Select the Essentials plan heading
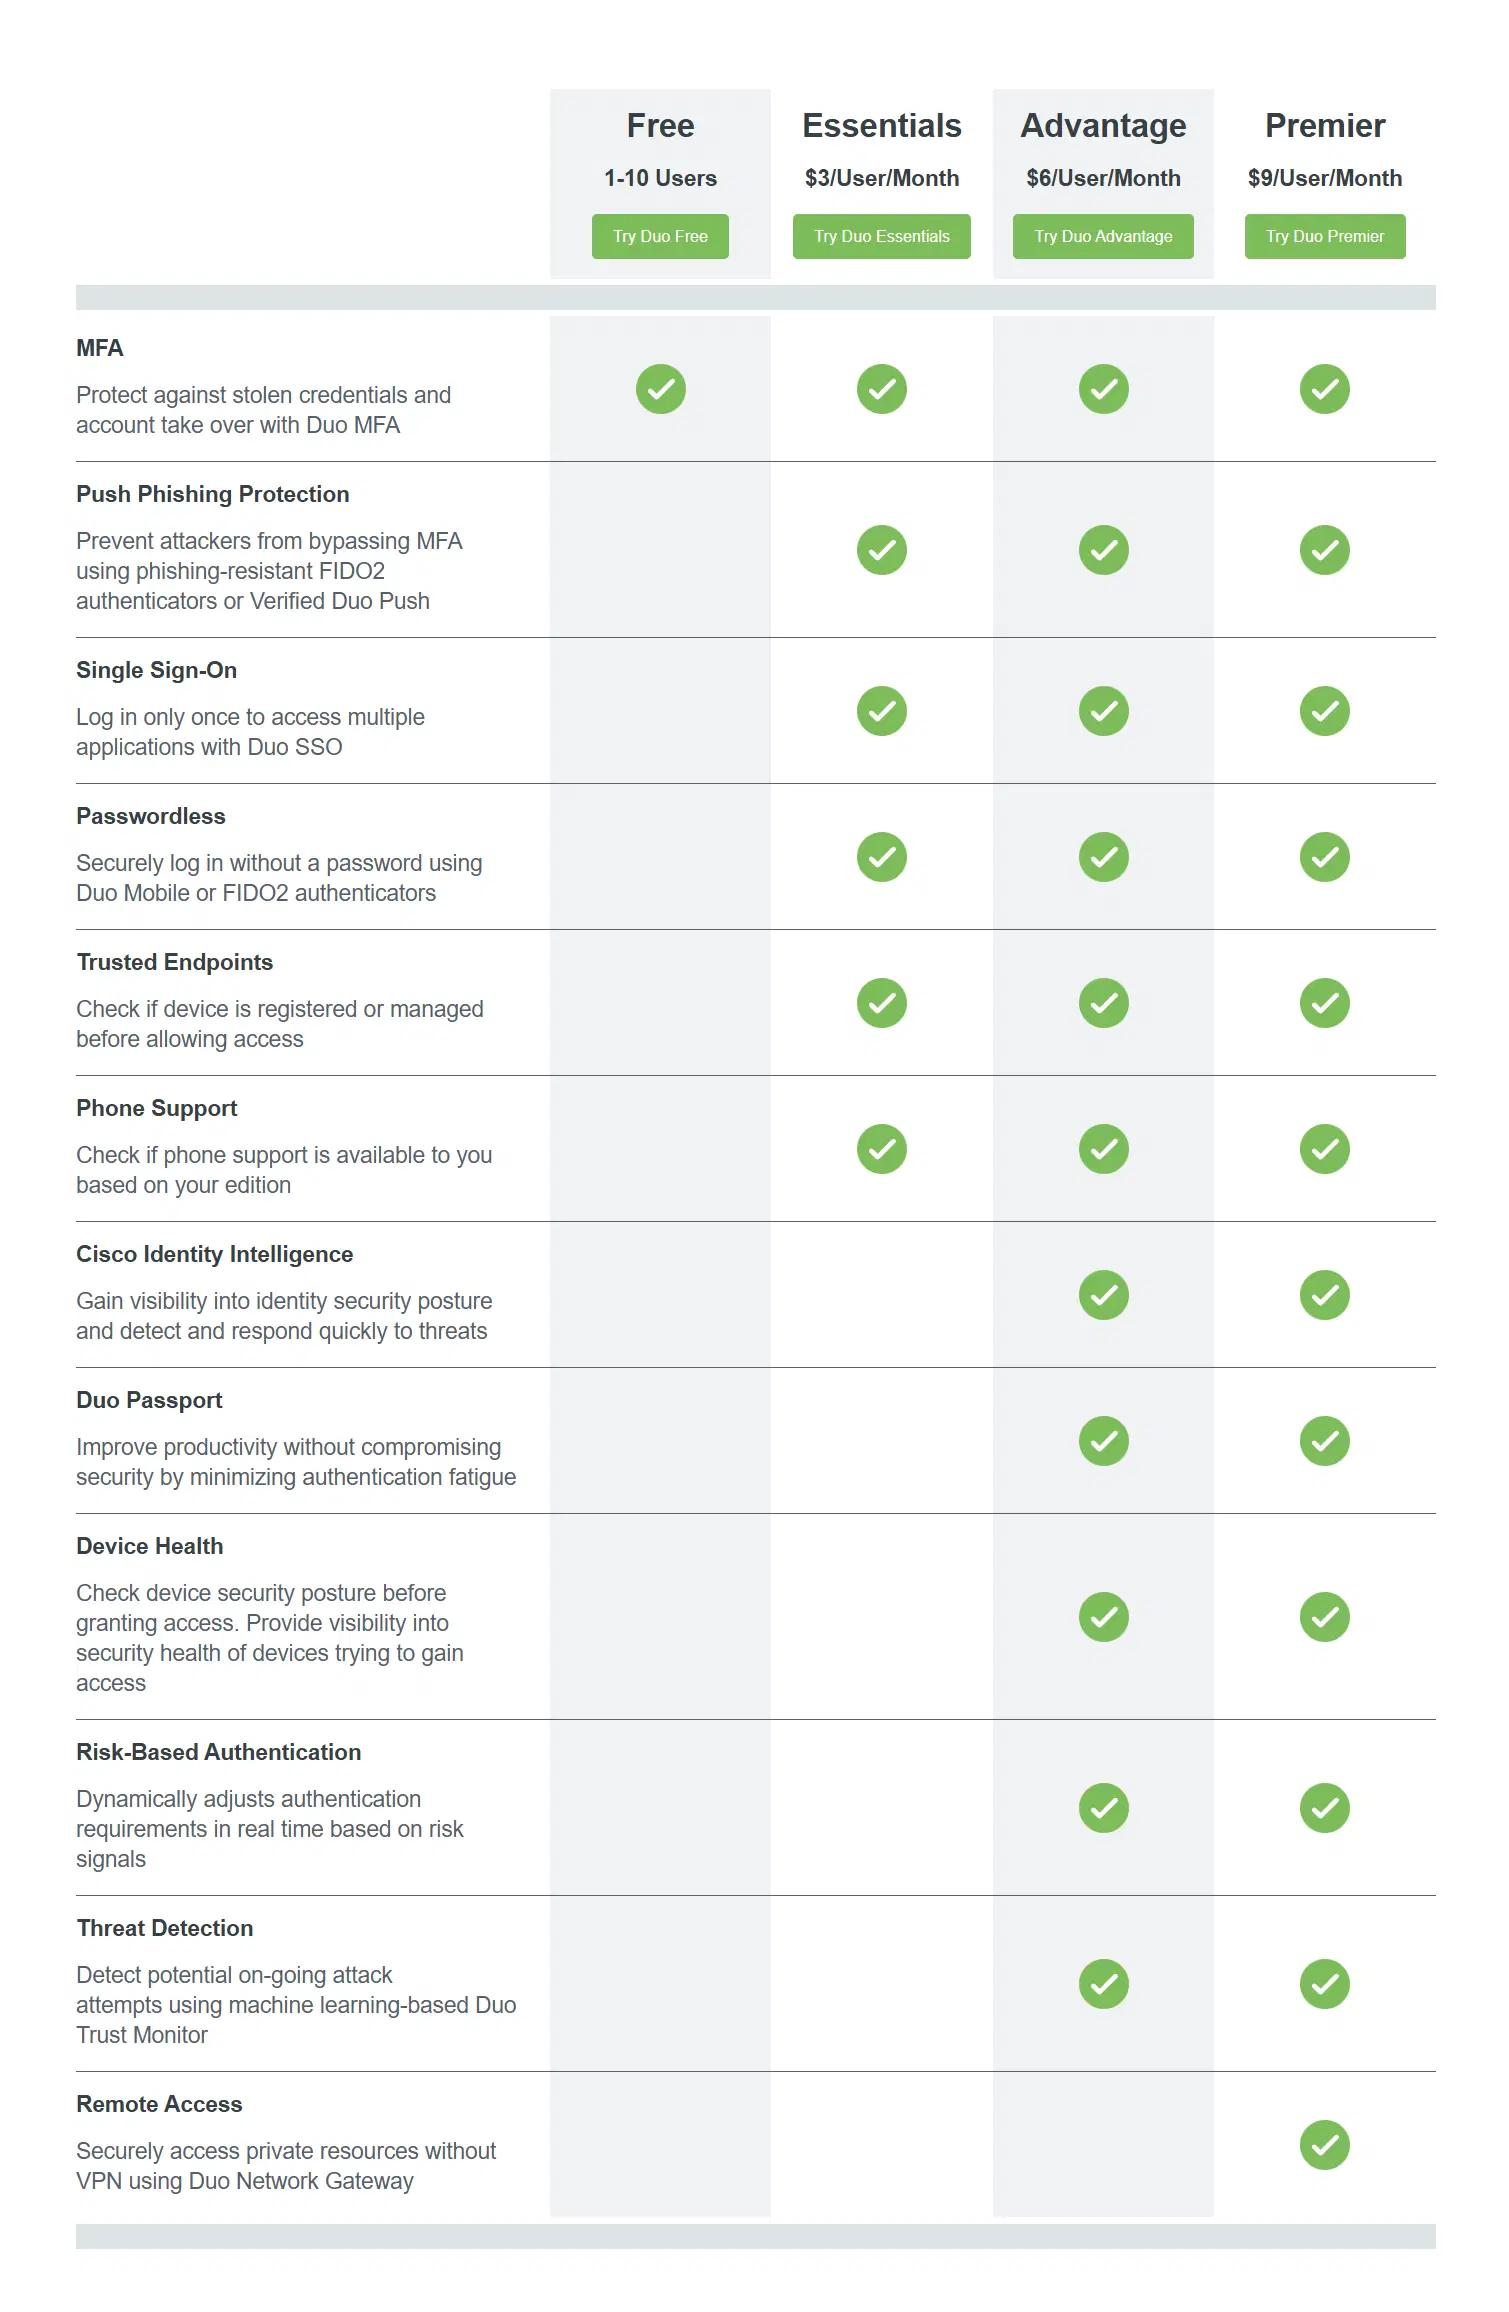Image resolution: width=1509 pixels, height=2312 pixels. pos(882,126)
